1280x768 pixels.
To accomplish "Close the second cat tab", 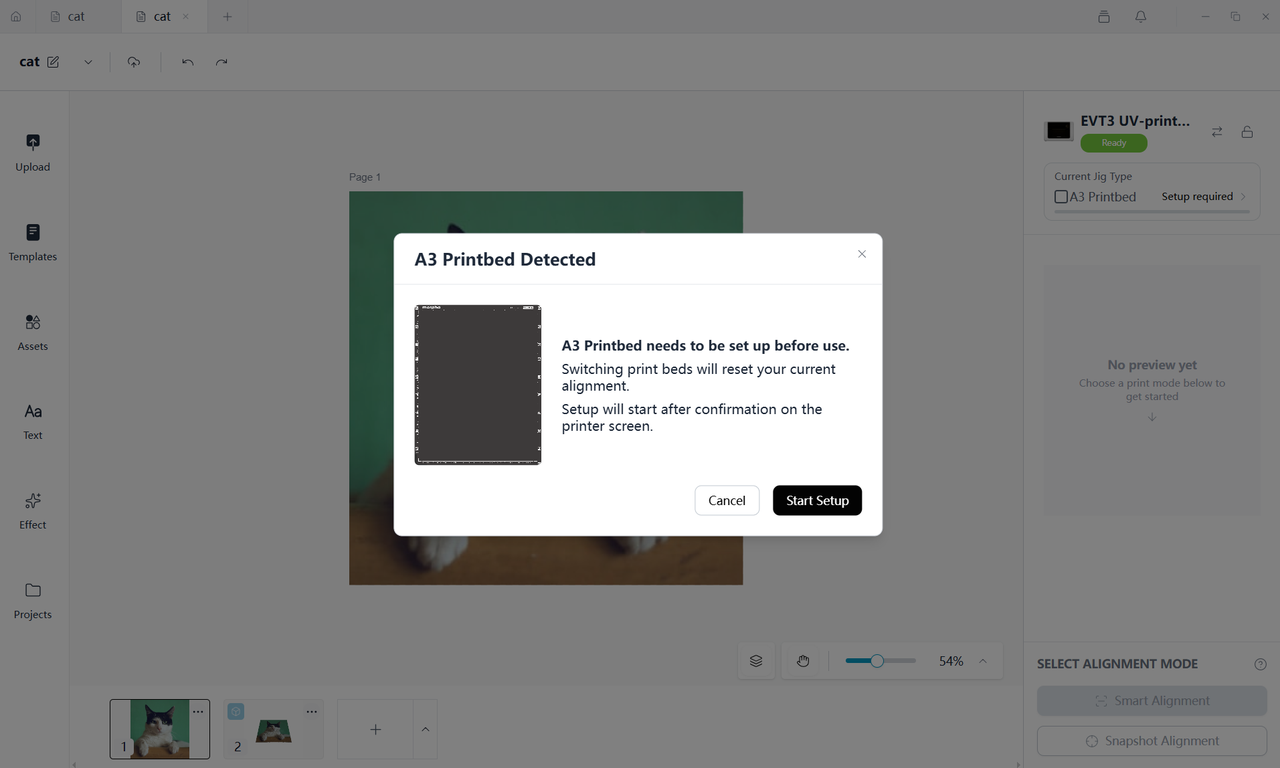I will (x=185, y=17).
